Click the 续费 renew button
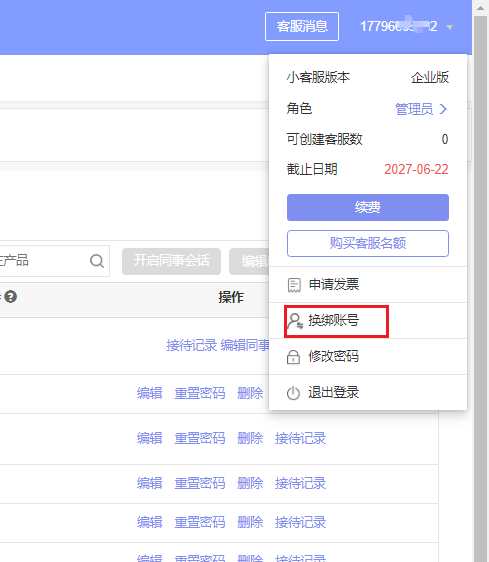The height and width of the screenshot is (562, 489). [368, 208]
